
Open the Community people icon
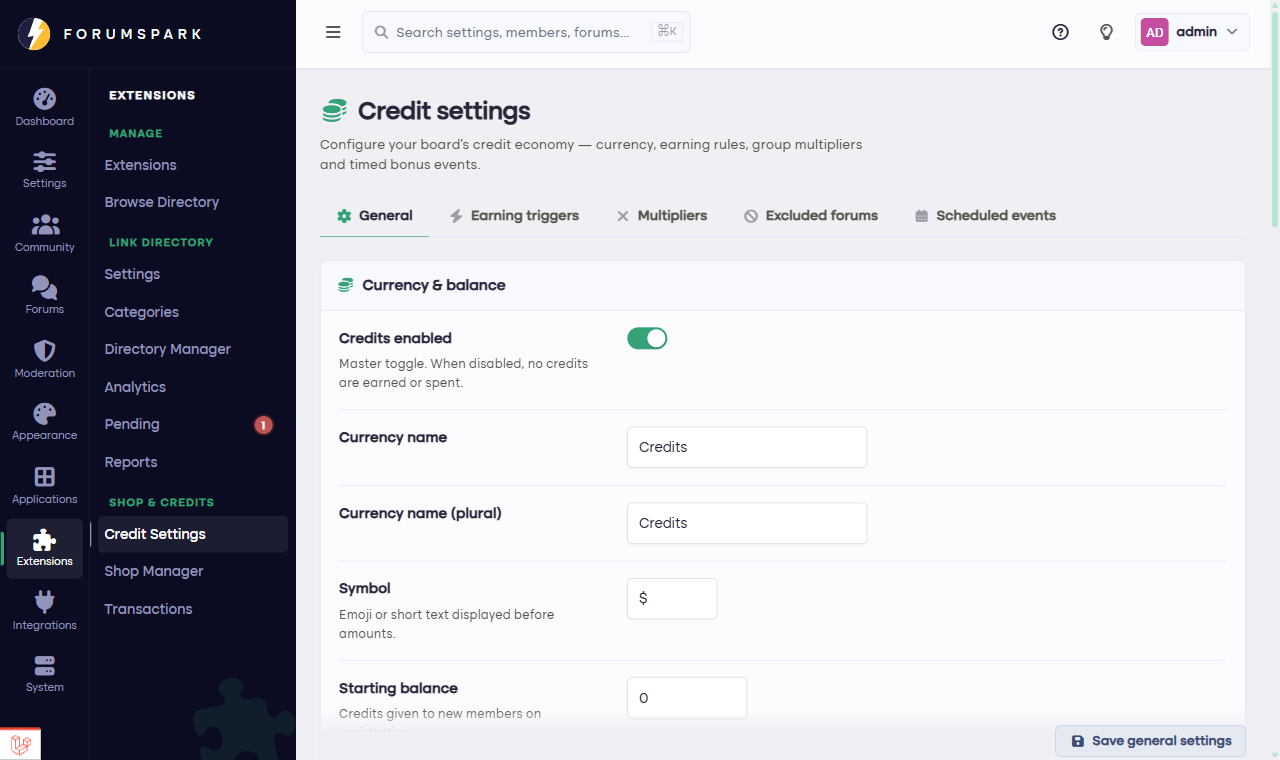tap(44, 224)
